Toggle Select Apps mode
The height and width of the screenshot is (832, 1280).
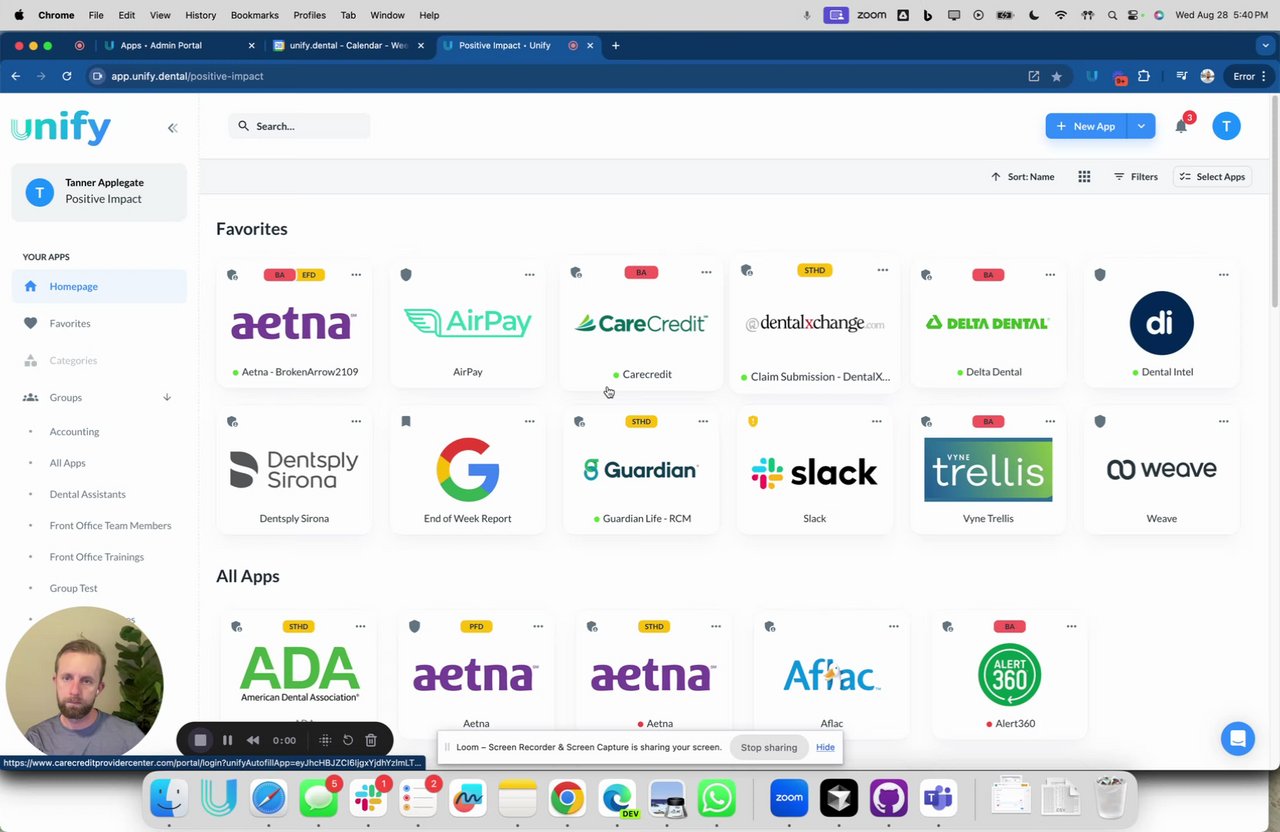coord(1212,177)
